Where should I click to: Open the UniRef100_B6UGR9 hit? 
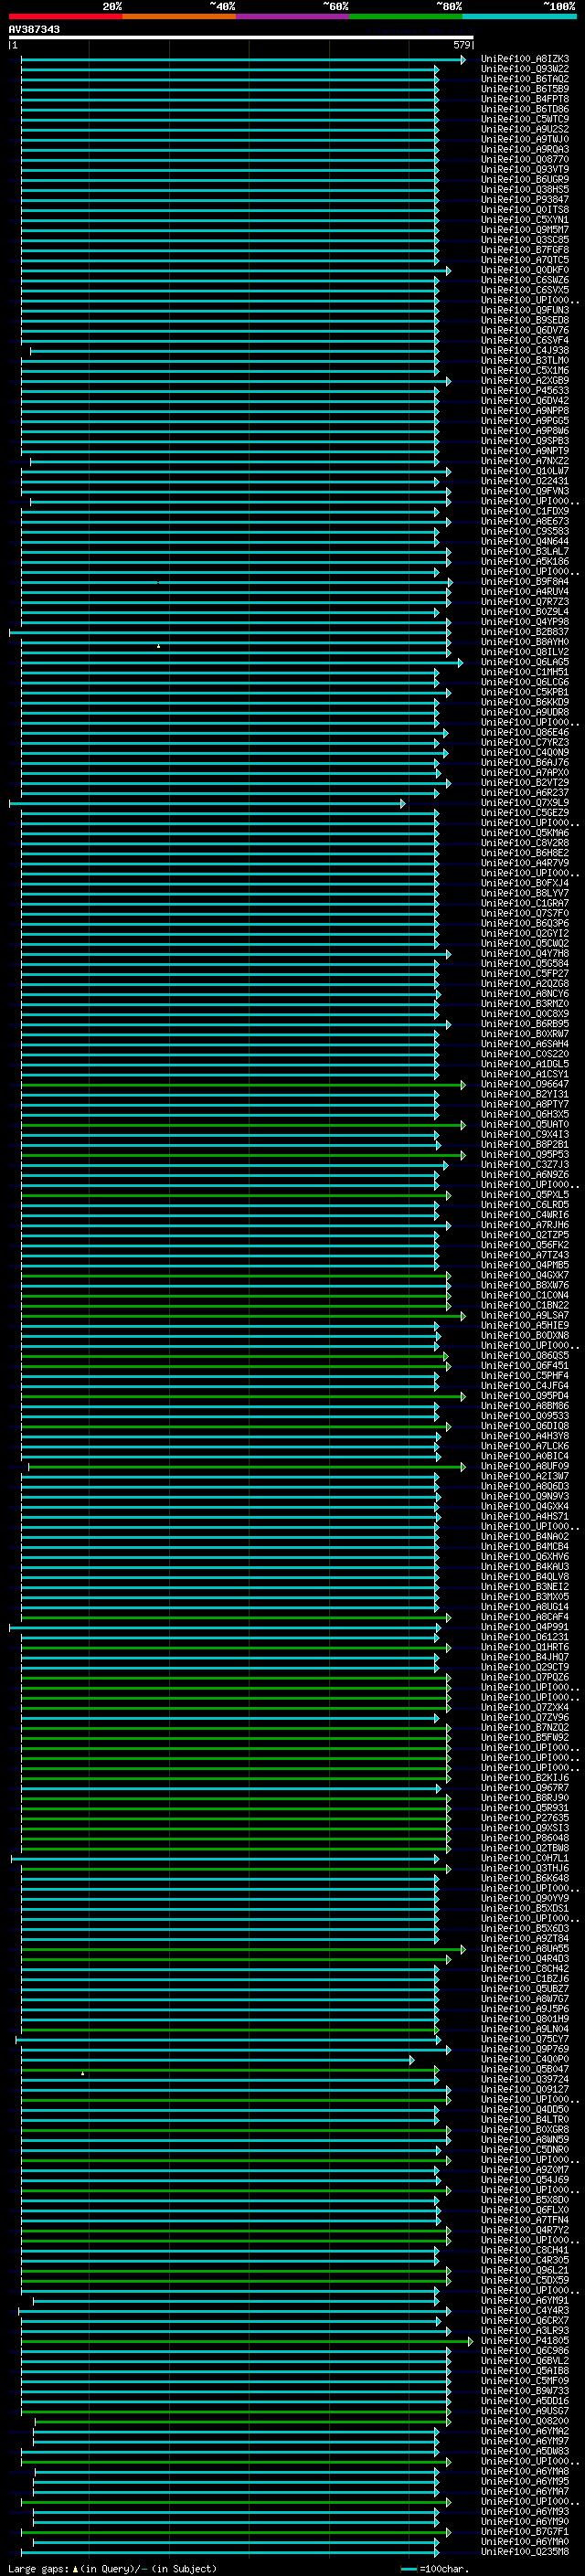pos(525,180)
